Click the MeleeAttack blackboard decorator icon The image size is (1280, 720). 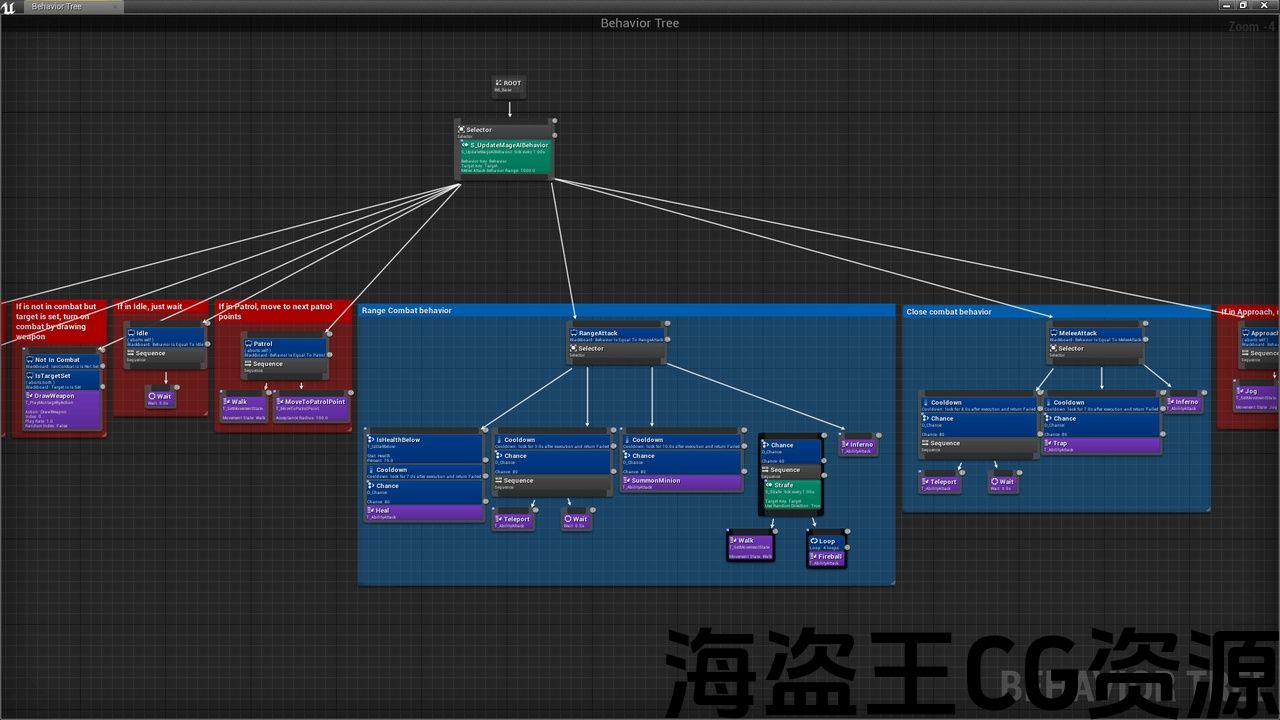pos(1053,333)
